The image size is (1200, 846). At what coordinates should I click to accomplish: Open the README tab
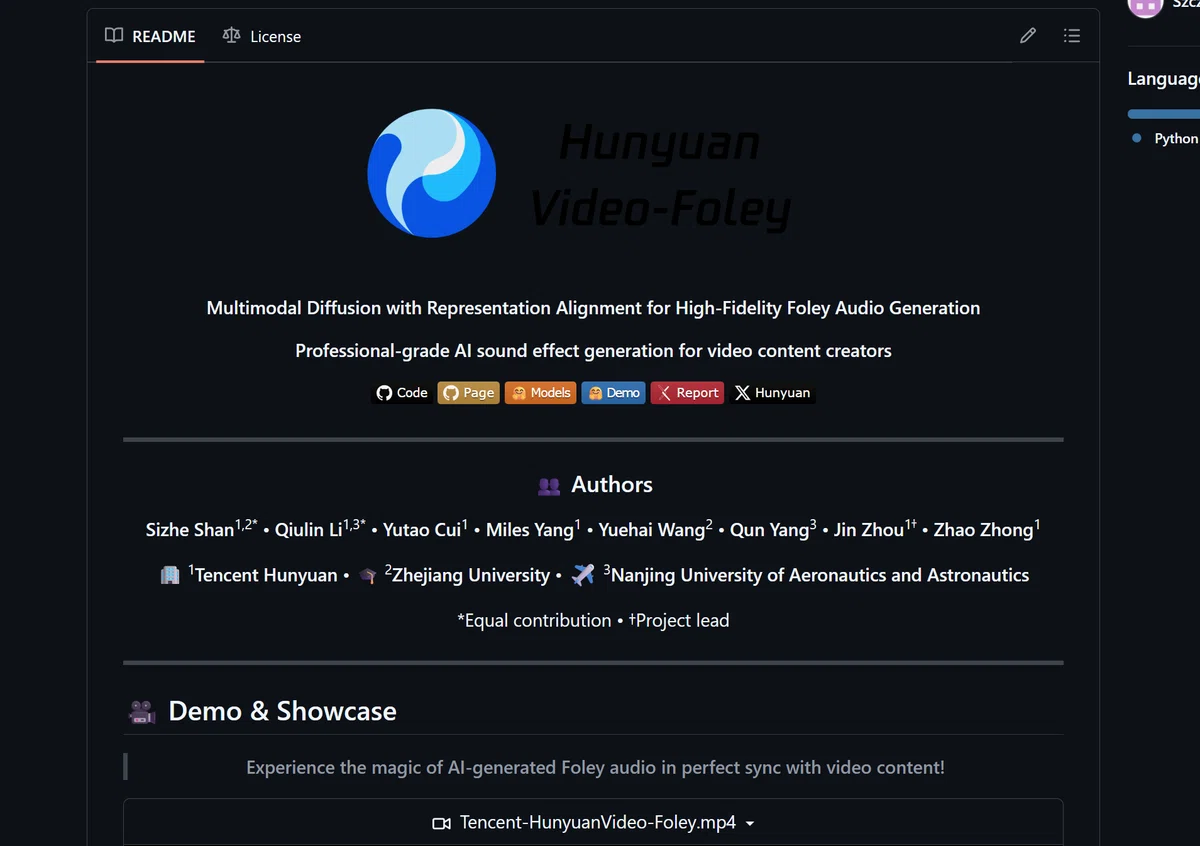click(150, 36)
